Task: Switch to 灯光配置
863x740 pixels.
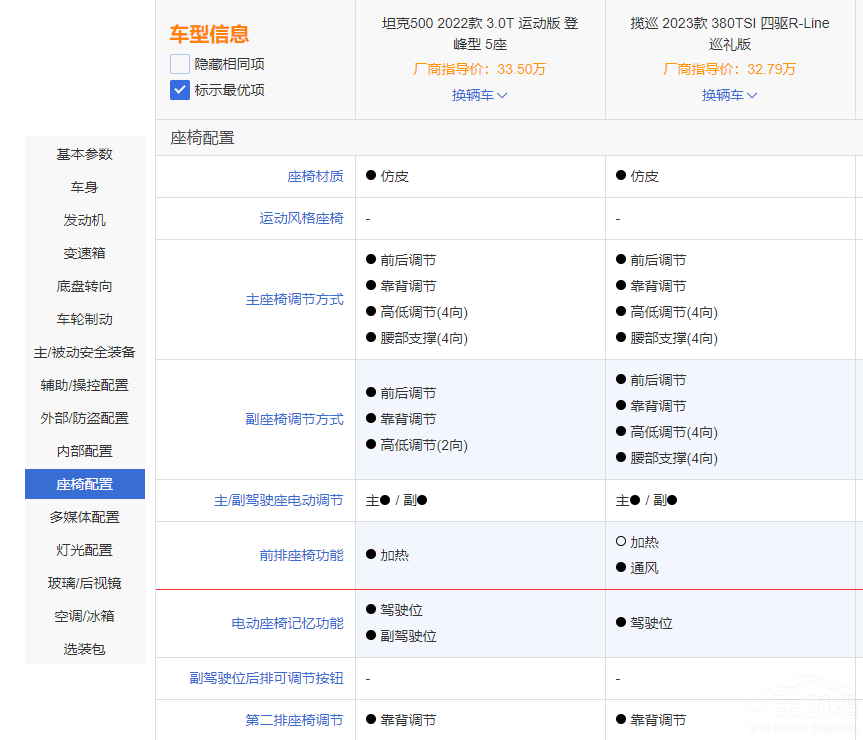Action: (85, 550)
